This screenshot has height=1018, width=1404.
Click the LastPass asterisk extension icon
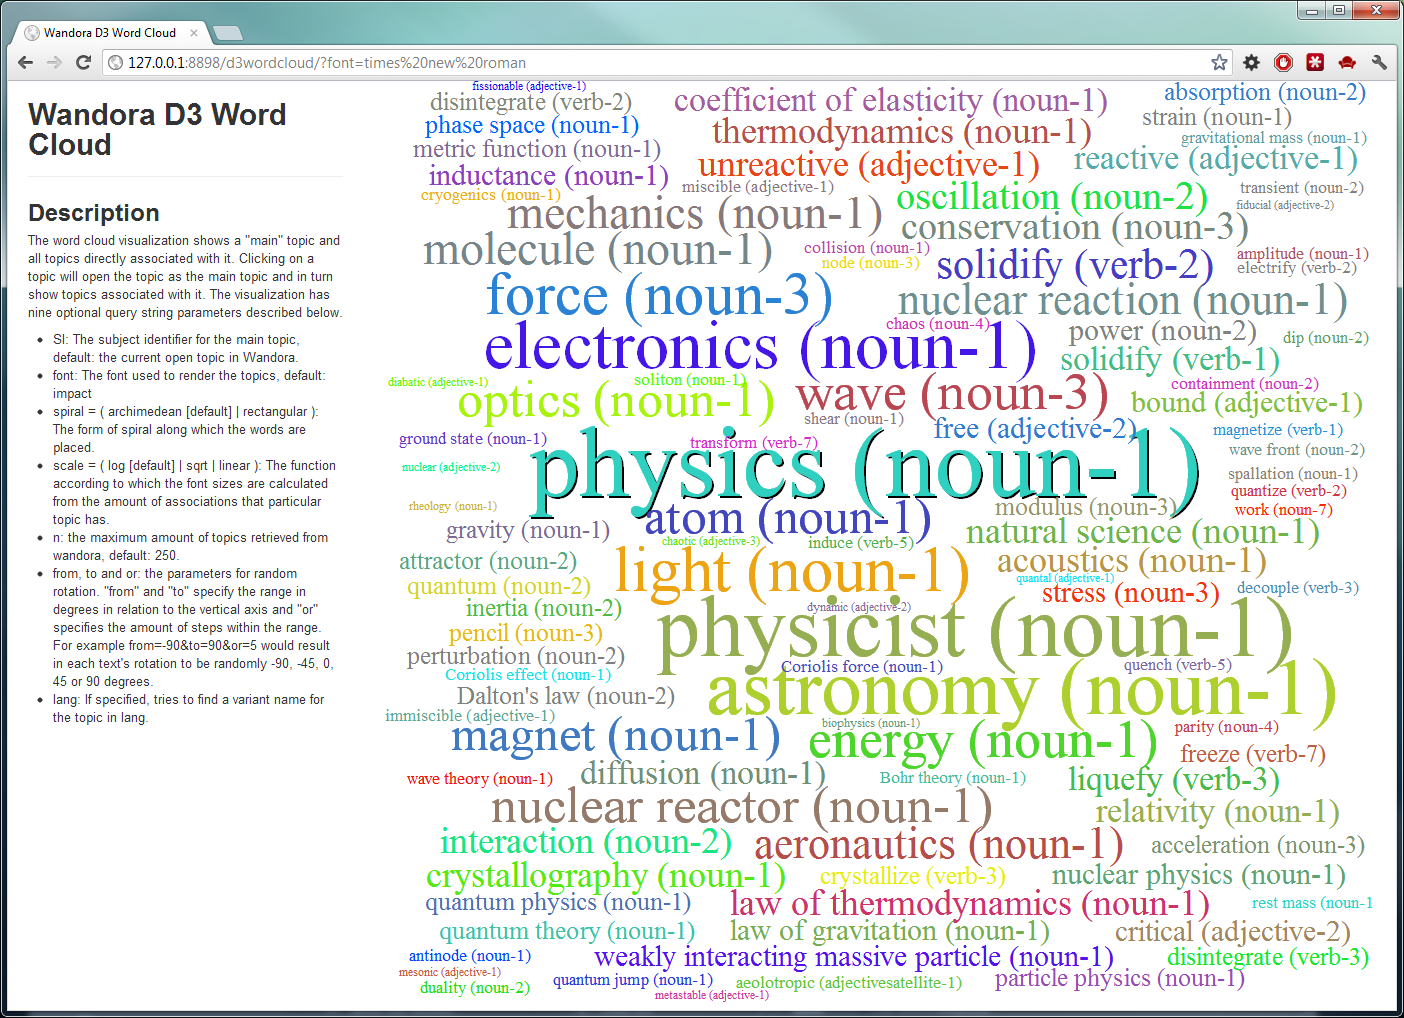click(x=1315, y=62)
